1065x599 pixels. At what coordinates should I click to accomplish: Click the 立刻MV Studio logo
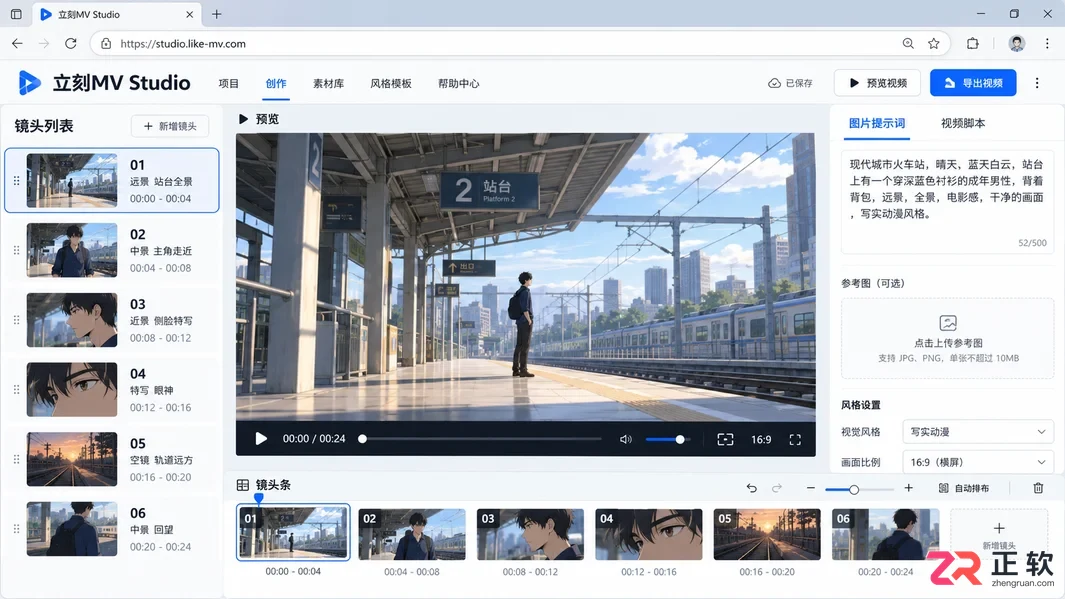[x=104, y=83]
